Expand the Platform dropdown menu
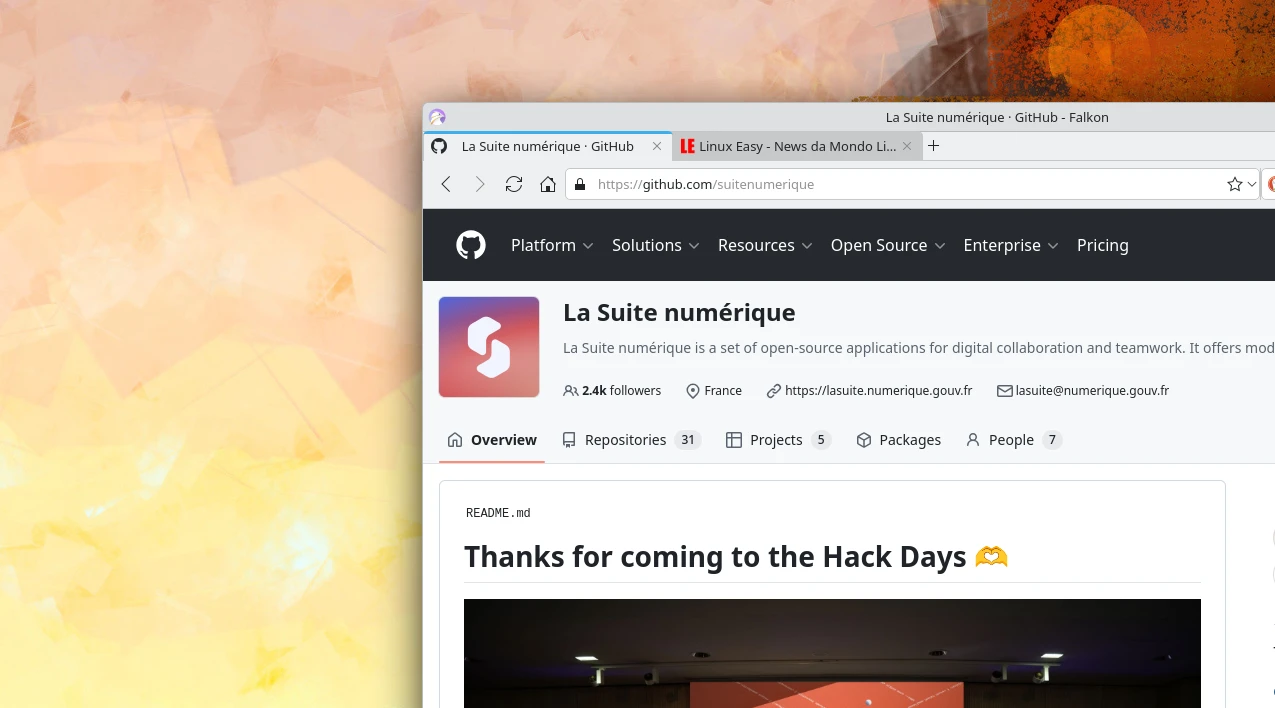Image resolution: width=1275 pixels, height=708 pixels. pos(552,245)
